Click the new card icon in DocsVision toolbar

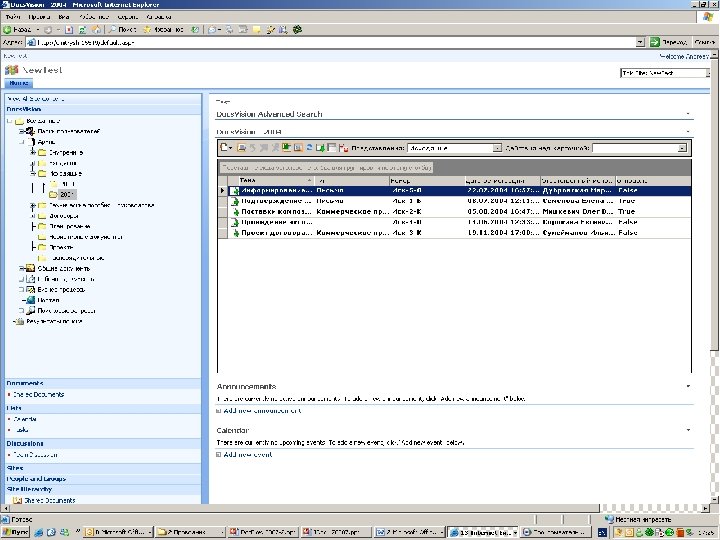coord(225,148)
